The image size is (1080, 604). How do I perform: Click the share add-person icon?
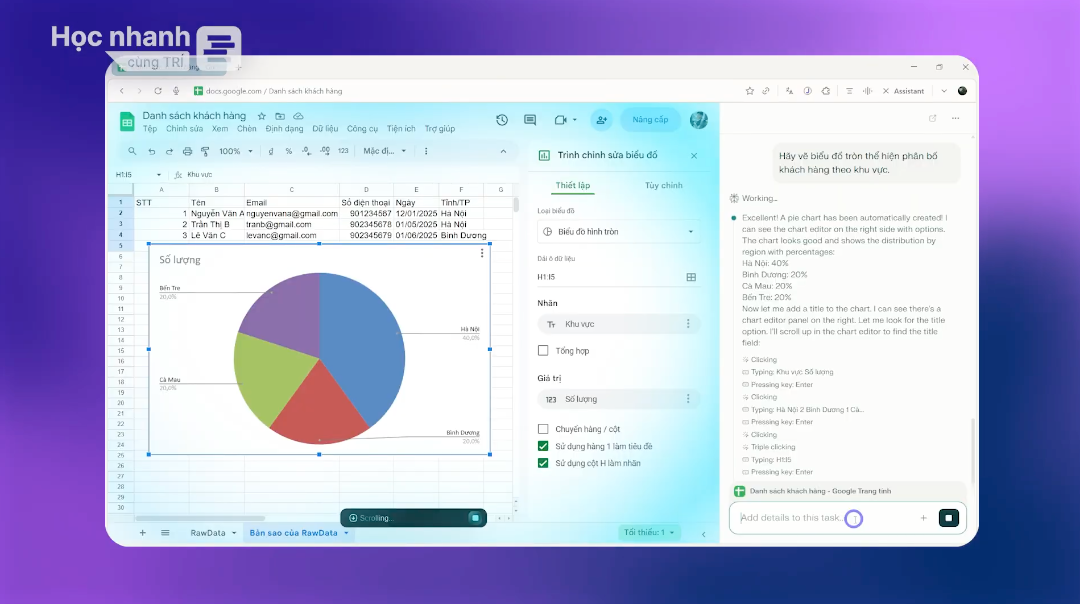601,120
